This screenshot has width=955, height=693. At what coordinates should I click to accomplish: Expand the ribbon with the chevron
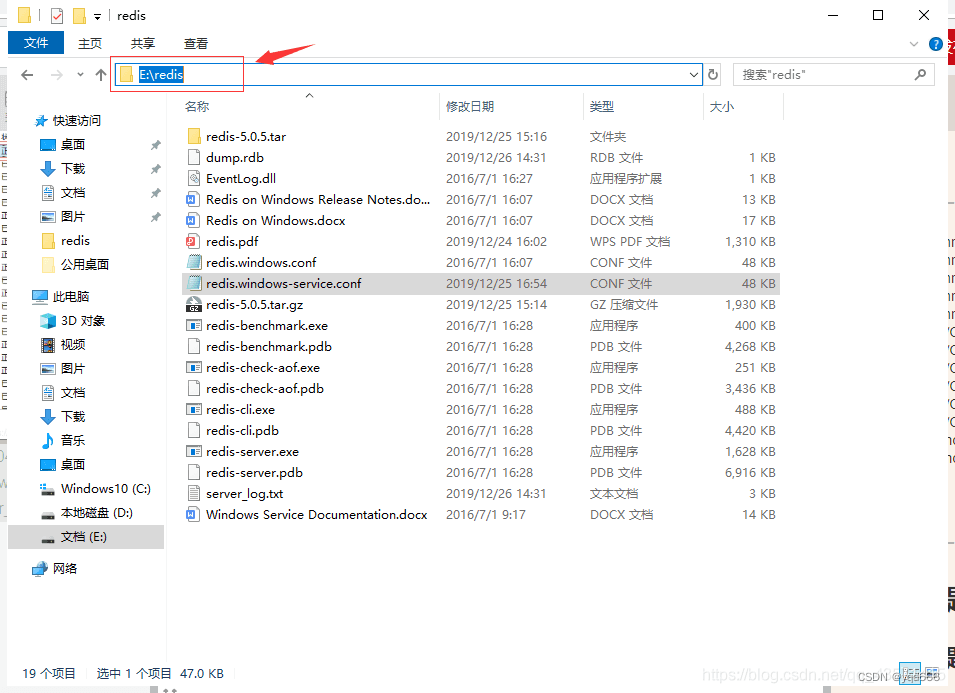pyautogui.click(x=914, y=44)
